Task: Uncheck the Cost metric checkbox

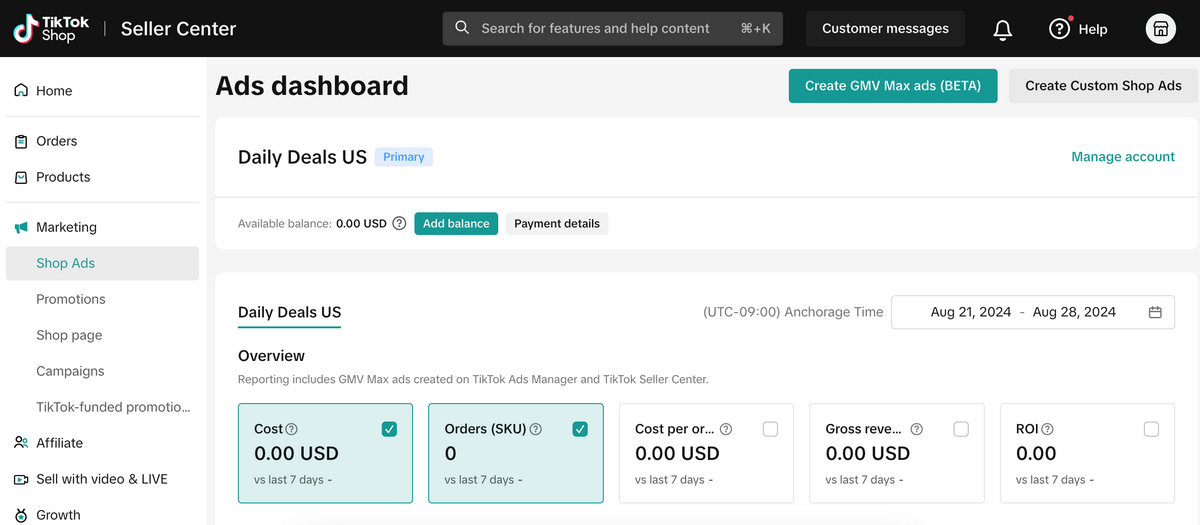Action: point(389,429)
